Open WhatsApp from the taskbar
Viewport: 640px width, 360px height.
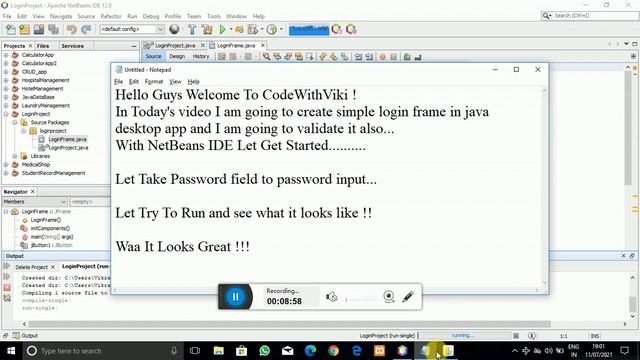tap(264, 351)
